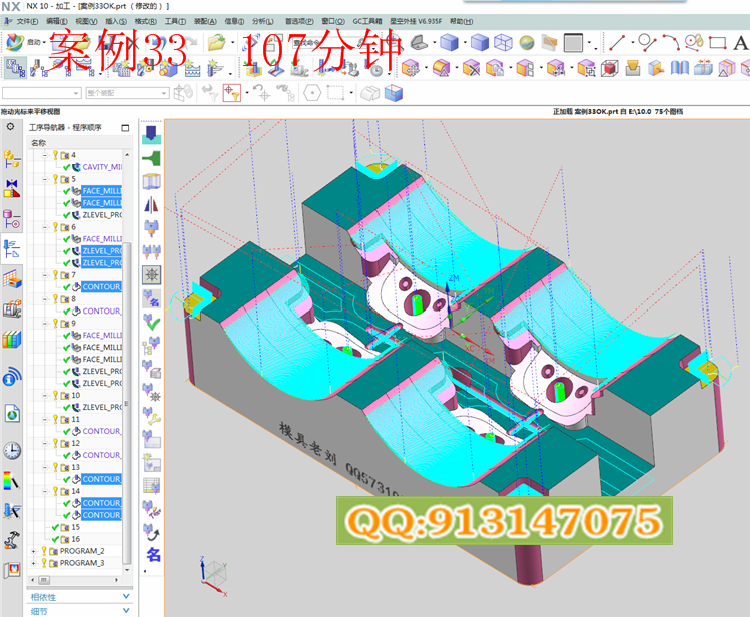This screenshot has width=750, height=617.
Task: Click the scroll-up arrow of the navigator list
Action: (x=127, y=154)
